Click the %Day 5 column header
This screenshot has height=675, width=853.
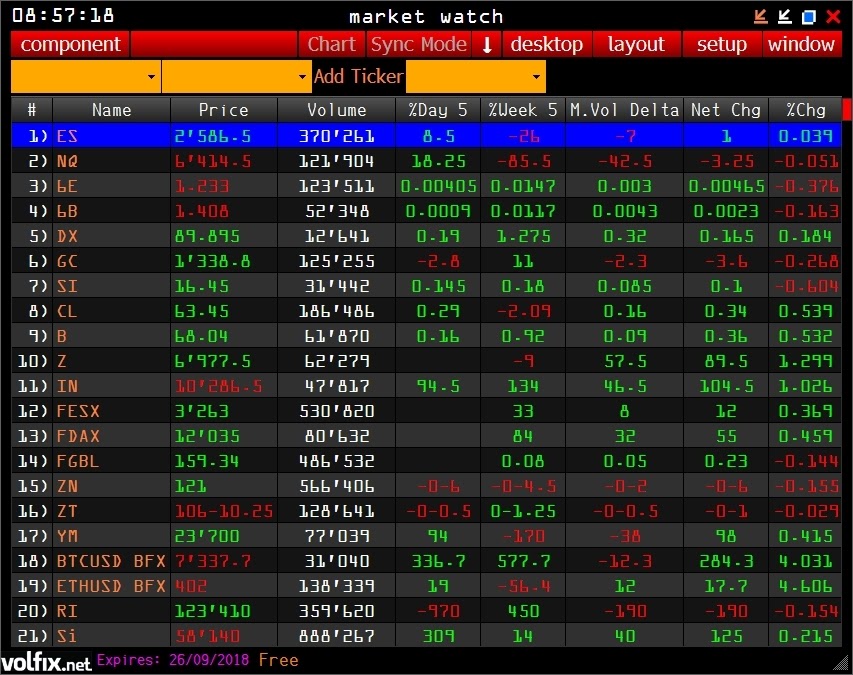point(438,110)
